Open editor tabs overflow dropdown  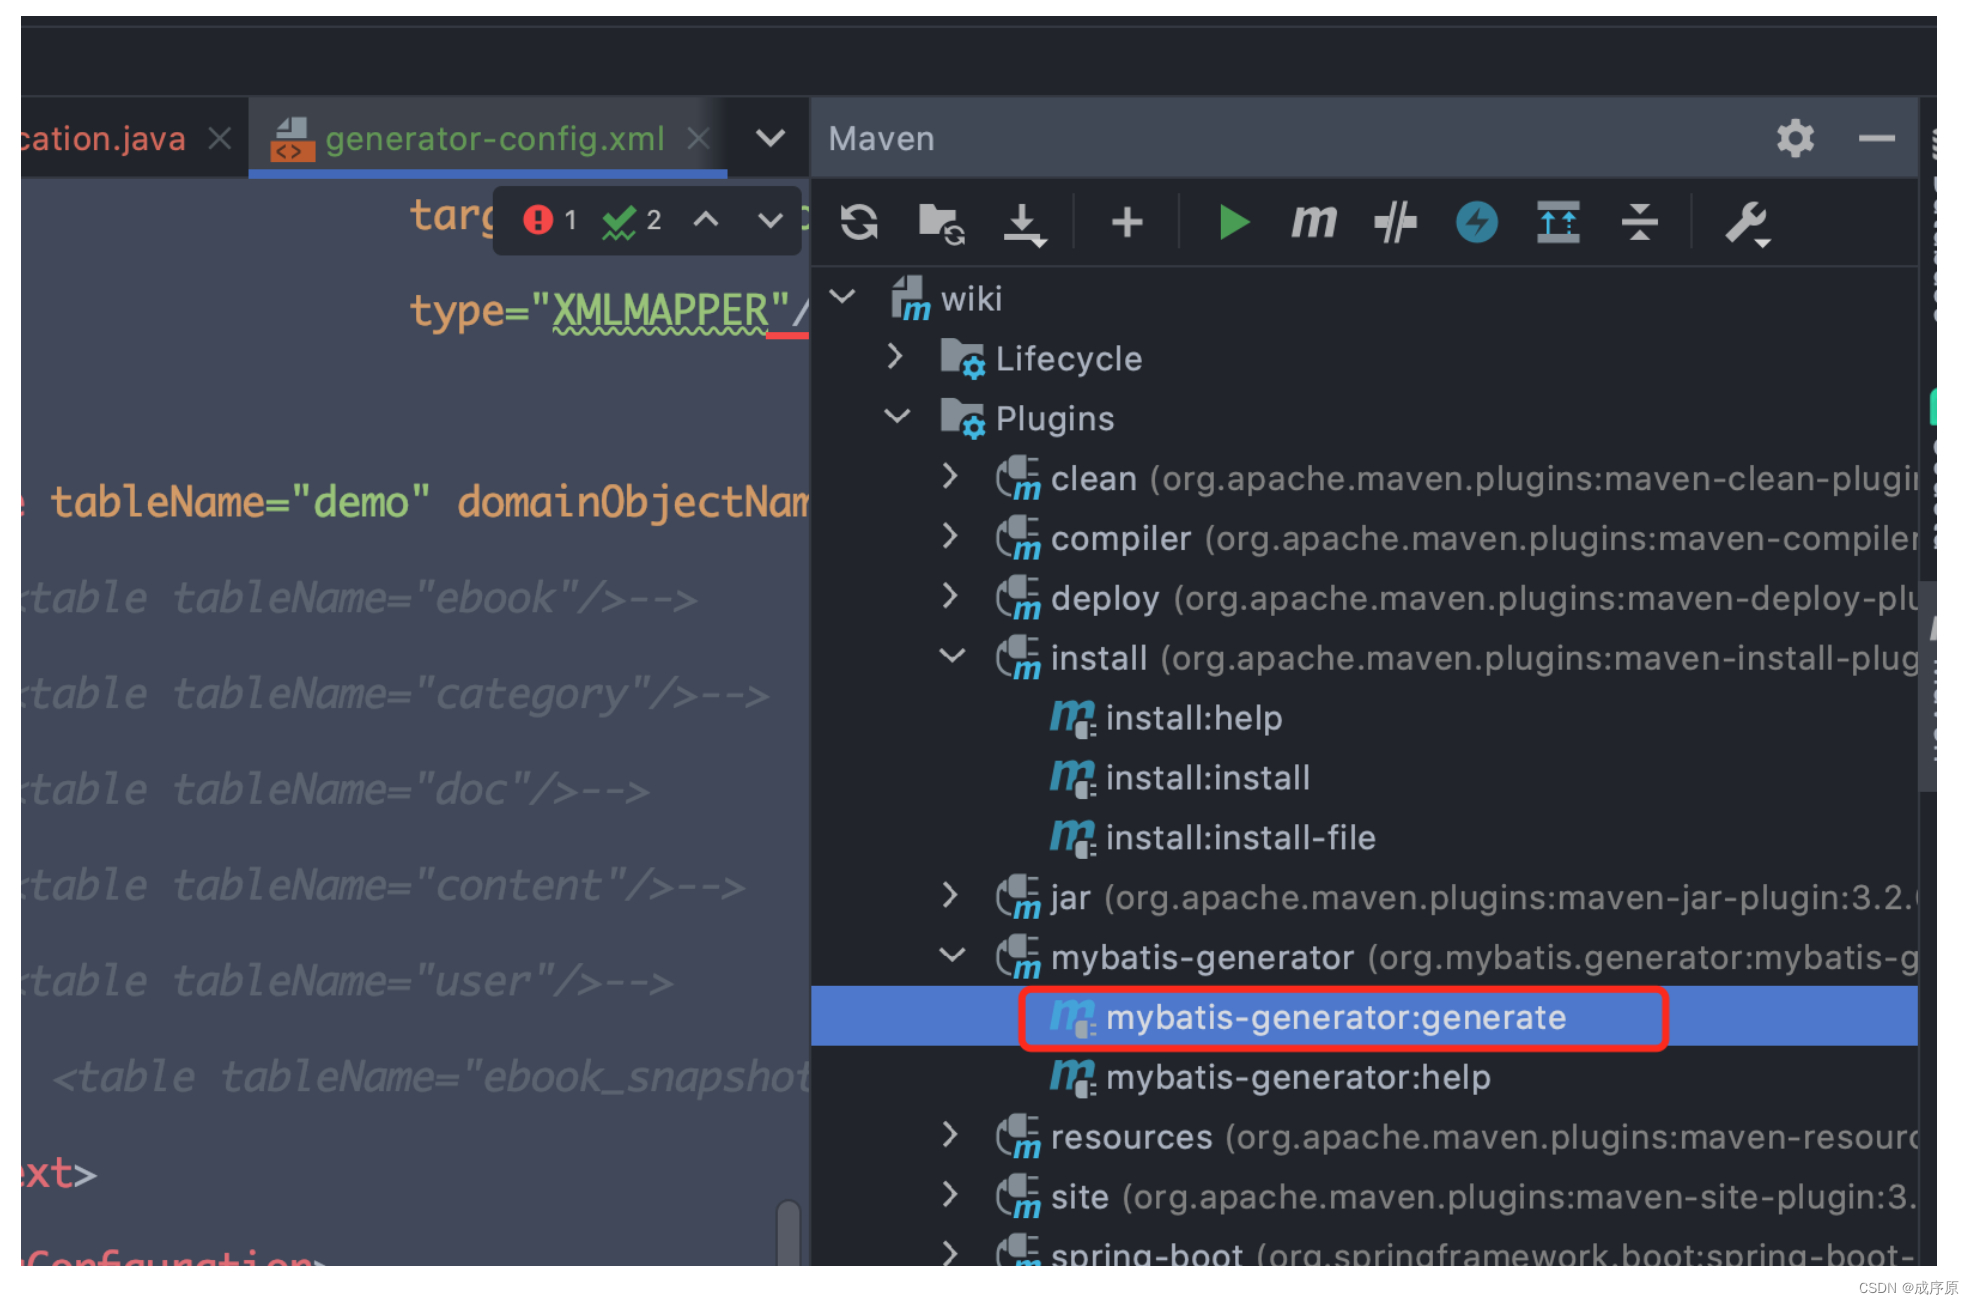(x=770, y=138)
